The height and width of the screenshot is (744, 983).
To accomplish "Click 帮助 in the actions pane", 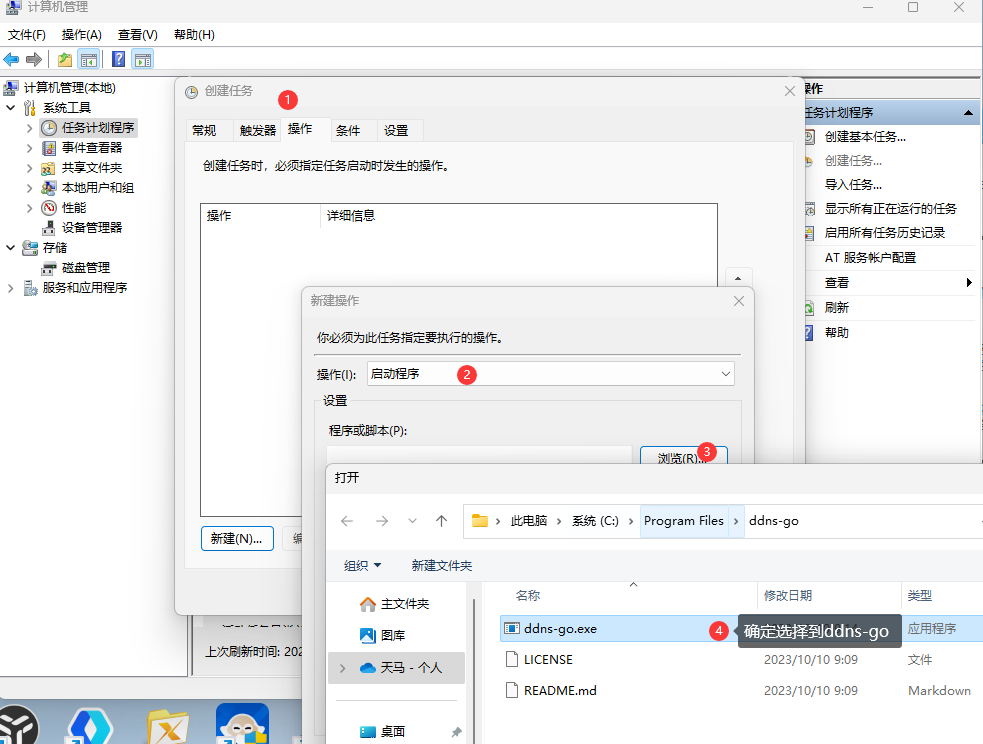I will (x=836, y=333).
